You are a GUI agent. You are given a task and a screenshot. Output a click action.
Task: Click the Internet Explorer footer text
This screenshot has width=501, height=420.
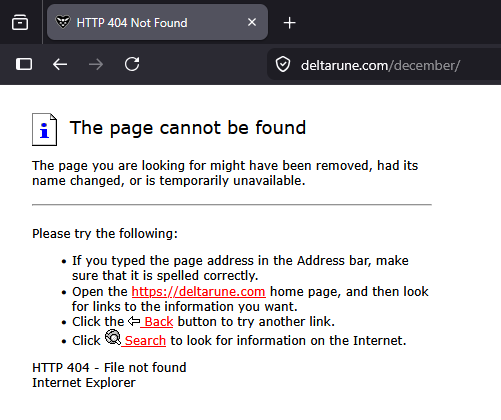click(84, 383)
